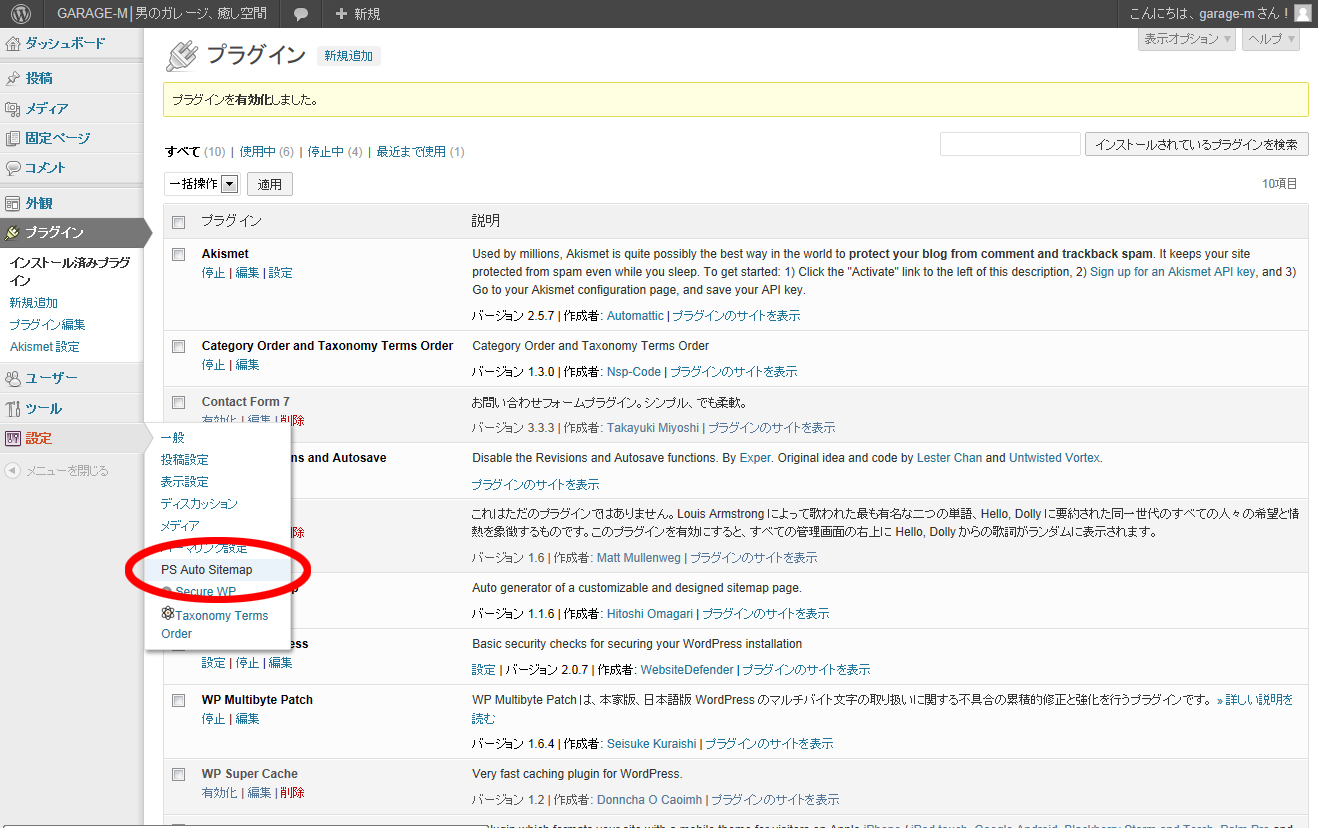Click 編集 under Category Order and Taxonomy Terms Order
The height and width of the screenshot is (828, 1318).
tap(247, 364)
